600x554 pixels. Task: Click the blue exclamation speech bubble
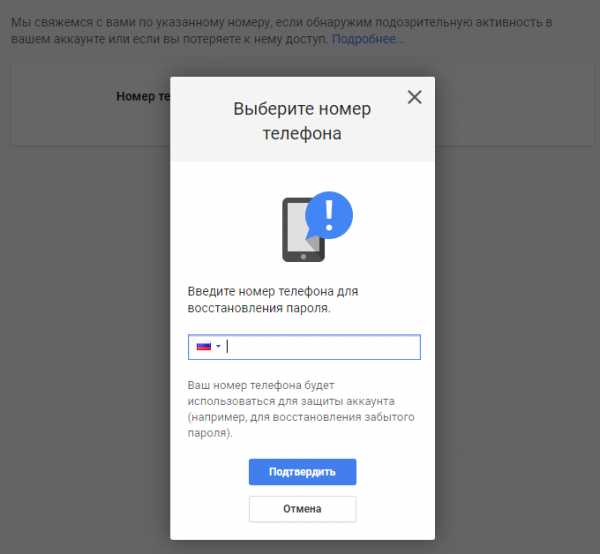pos(329,216)
